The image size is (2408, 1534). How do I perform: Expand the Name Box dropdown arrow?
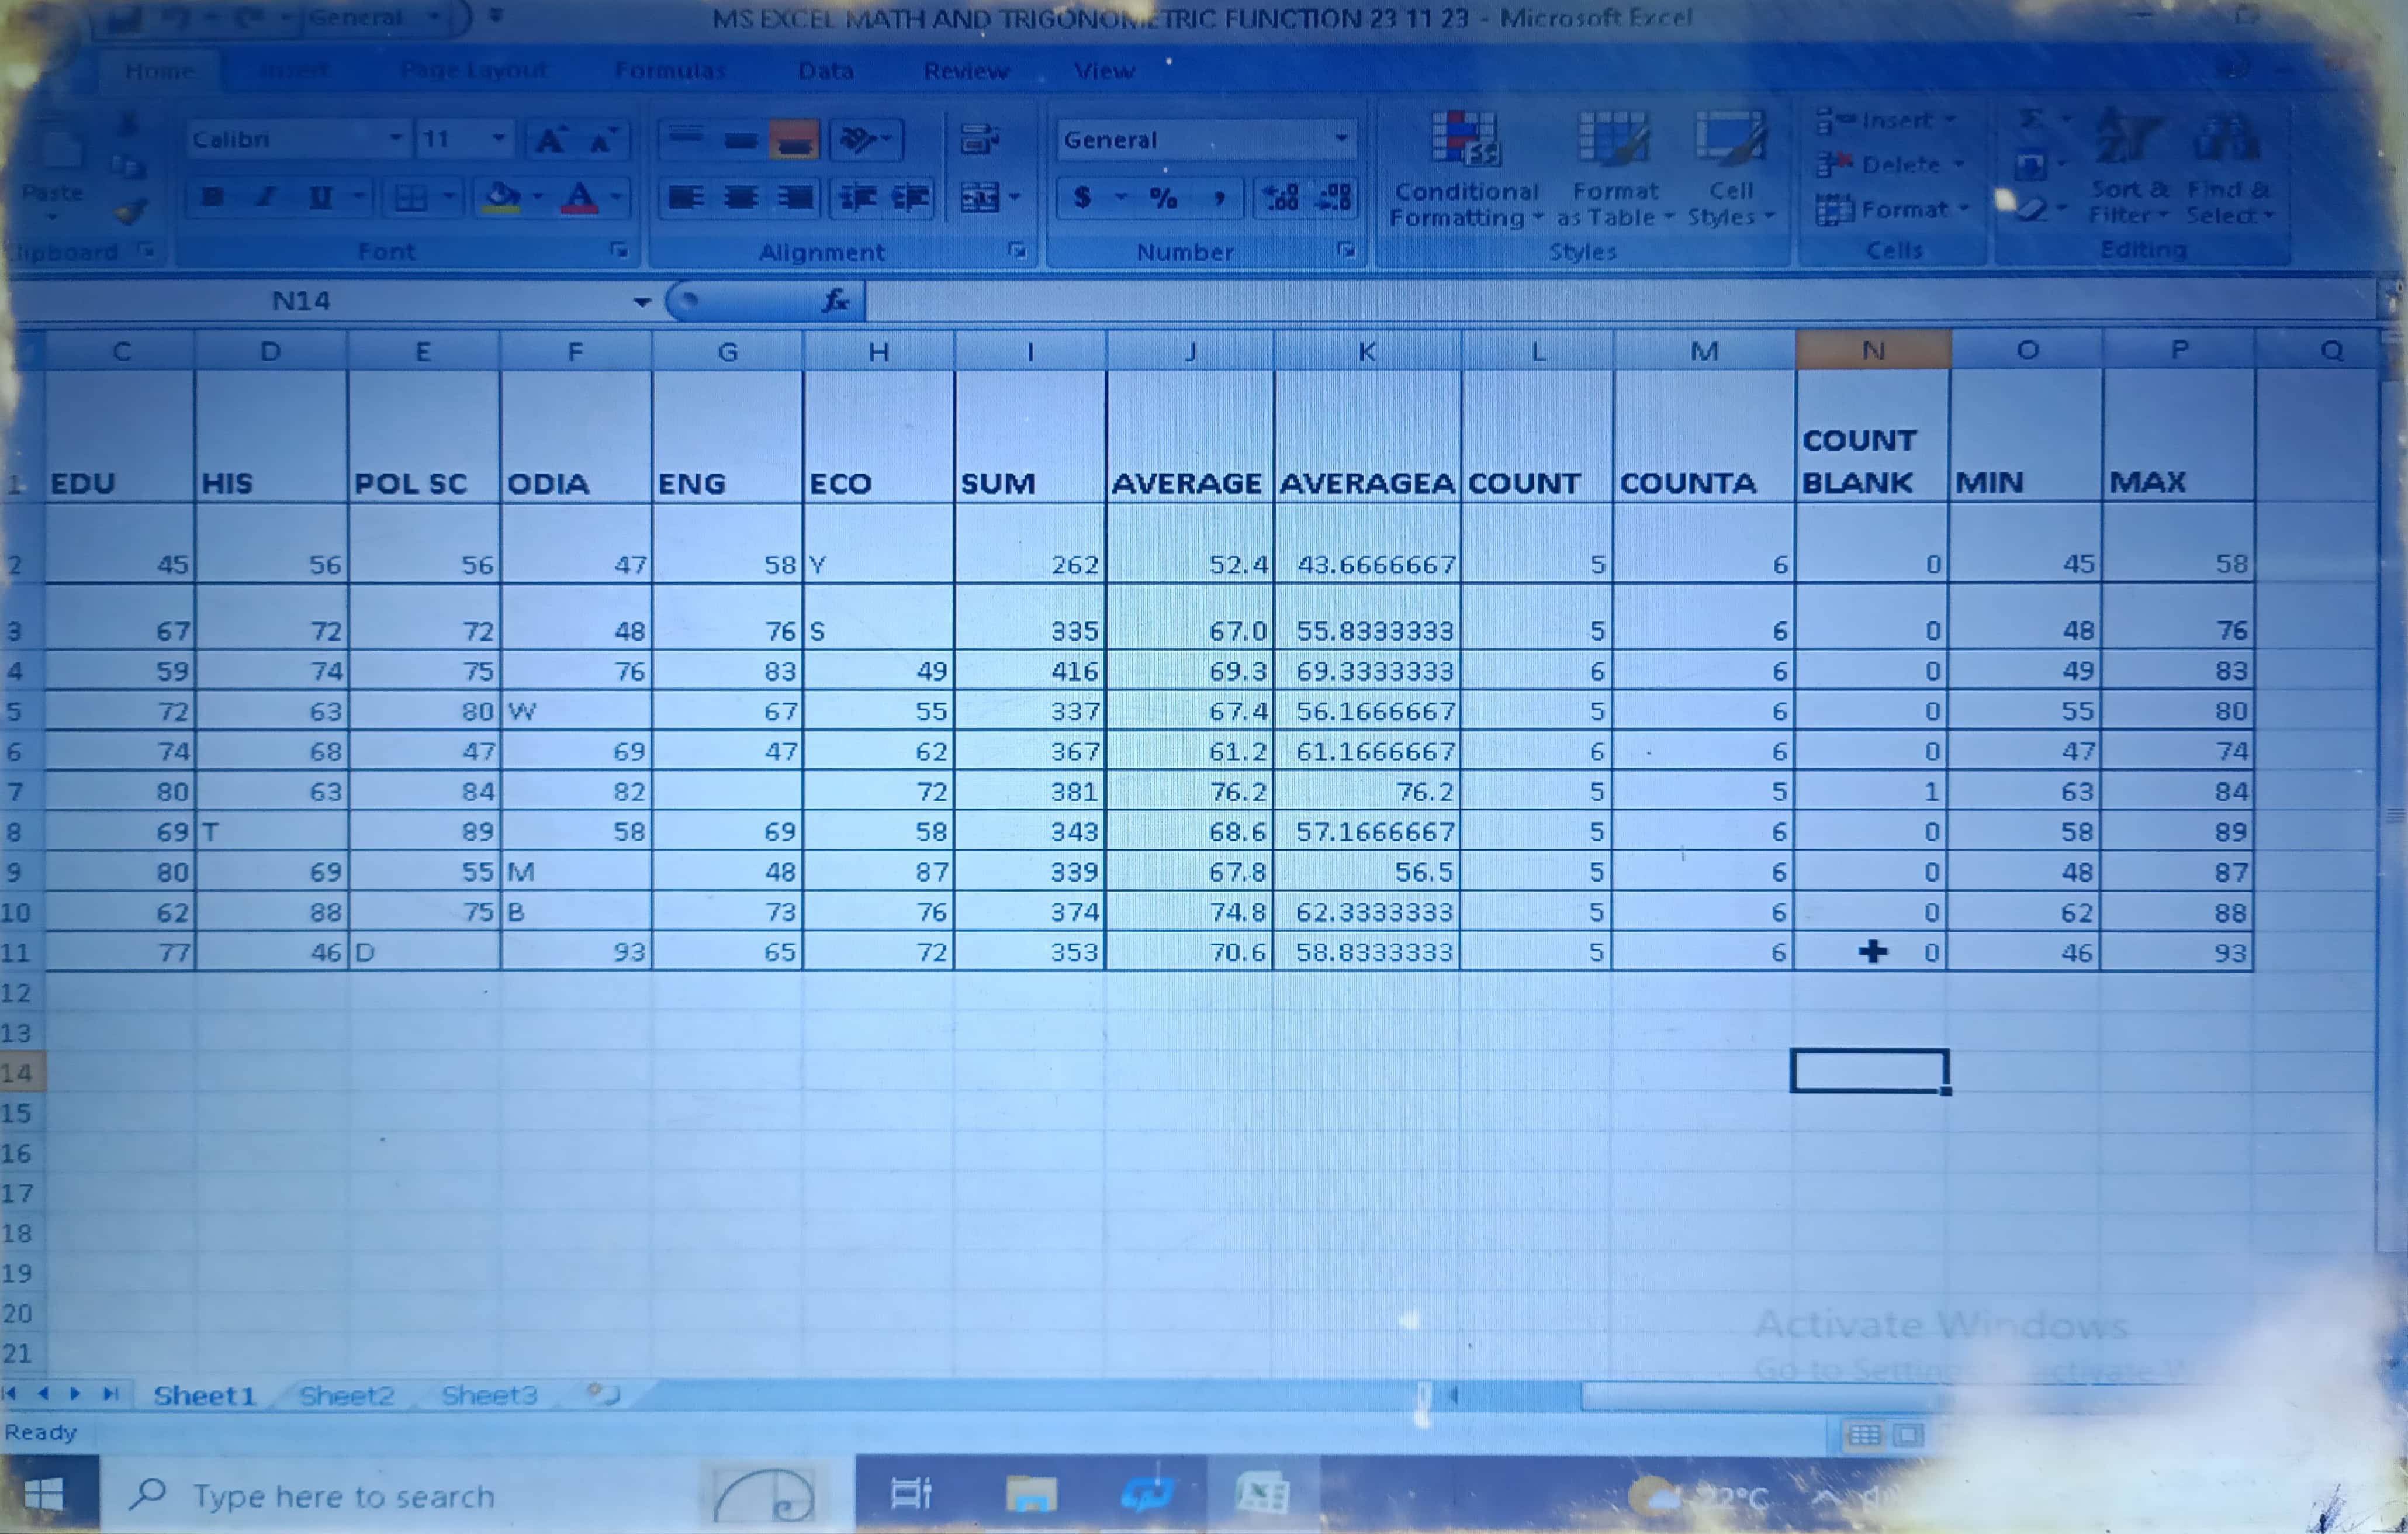coord(642,301)
